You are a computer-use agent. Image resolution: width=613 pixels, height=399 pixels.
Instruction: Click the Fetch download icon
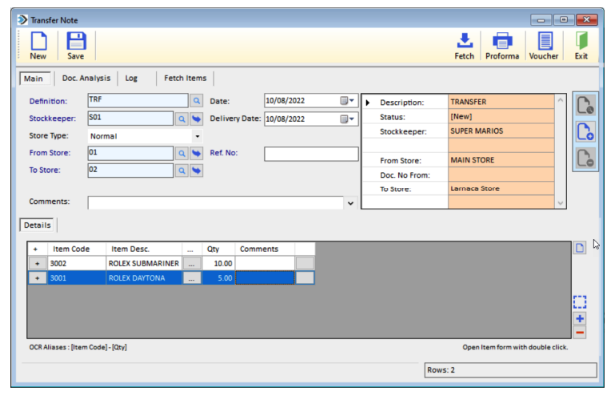(464, 41)
